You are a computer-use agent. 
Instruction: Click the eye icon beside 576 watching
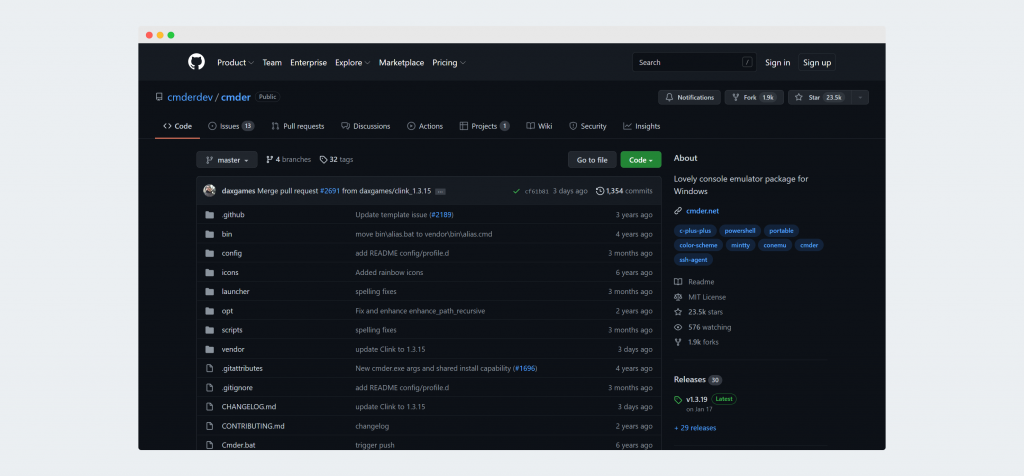(x=678, y=327)
